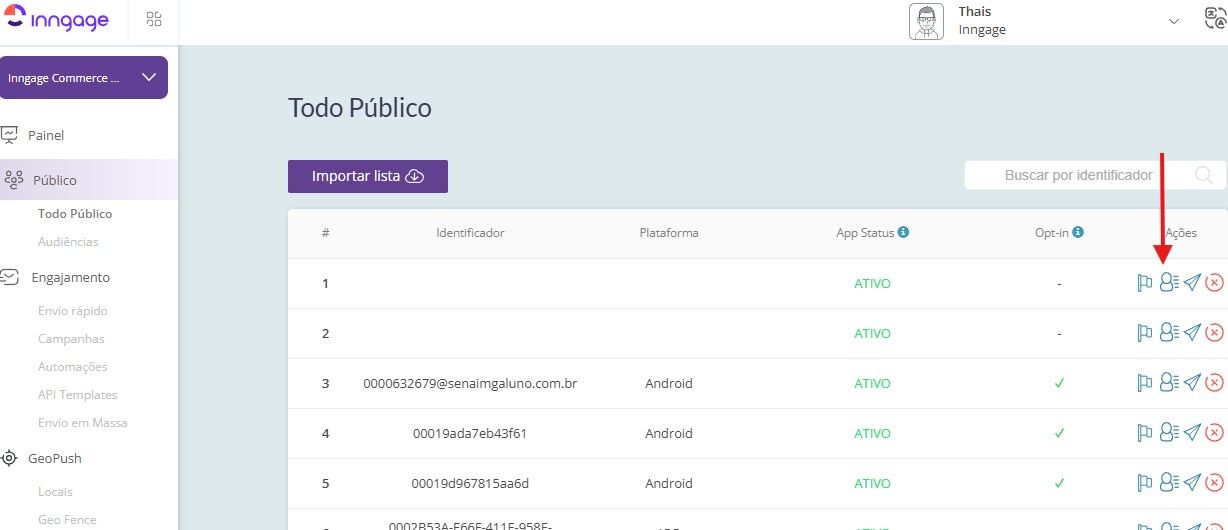Screen dimensions: 1228x530
Task: Send message paper plane in row 1
Action: click(1192, 283)
